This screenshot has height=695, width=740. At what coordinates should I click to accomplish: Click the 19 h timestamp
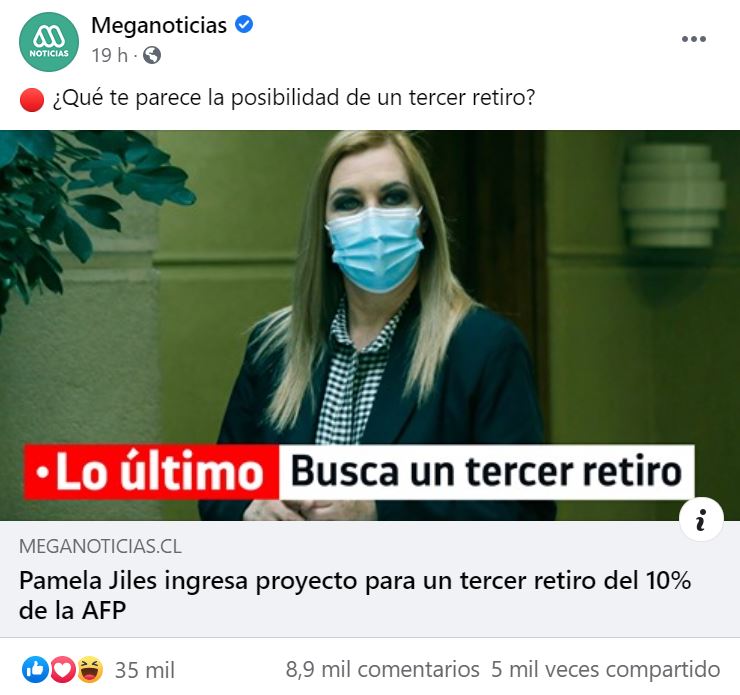110,56
